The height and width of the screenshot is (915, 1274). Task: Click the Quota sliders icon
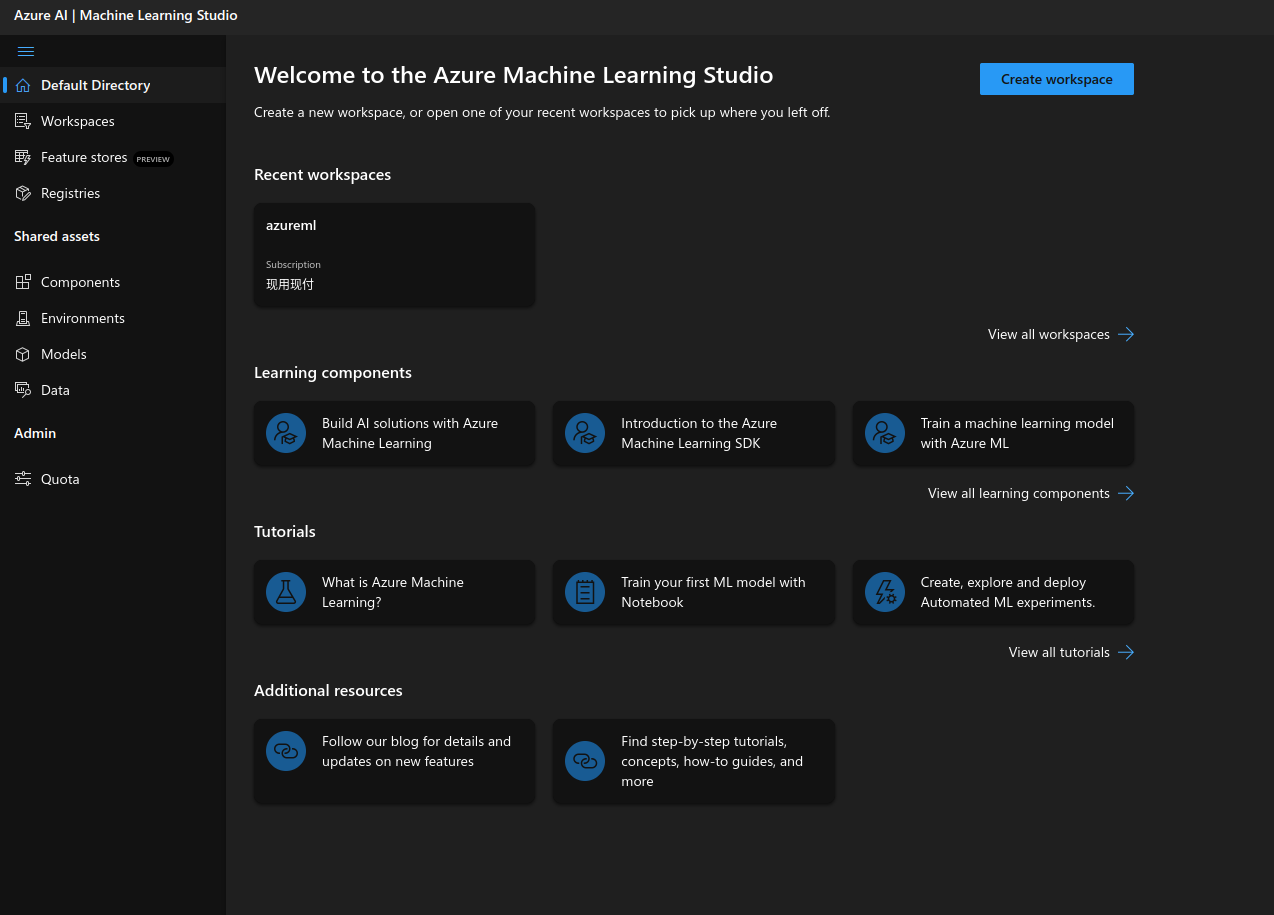coord(23,479)
